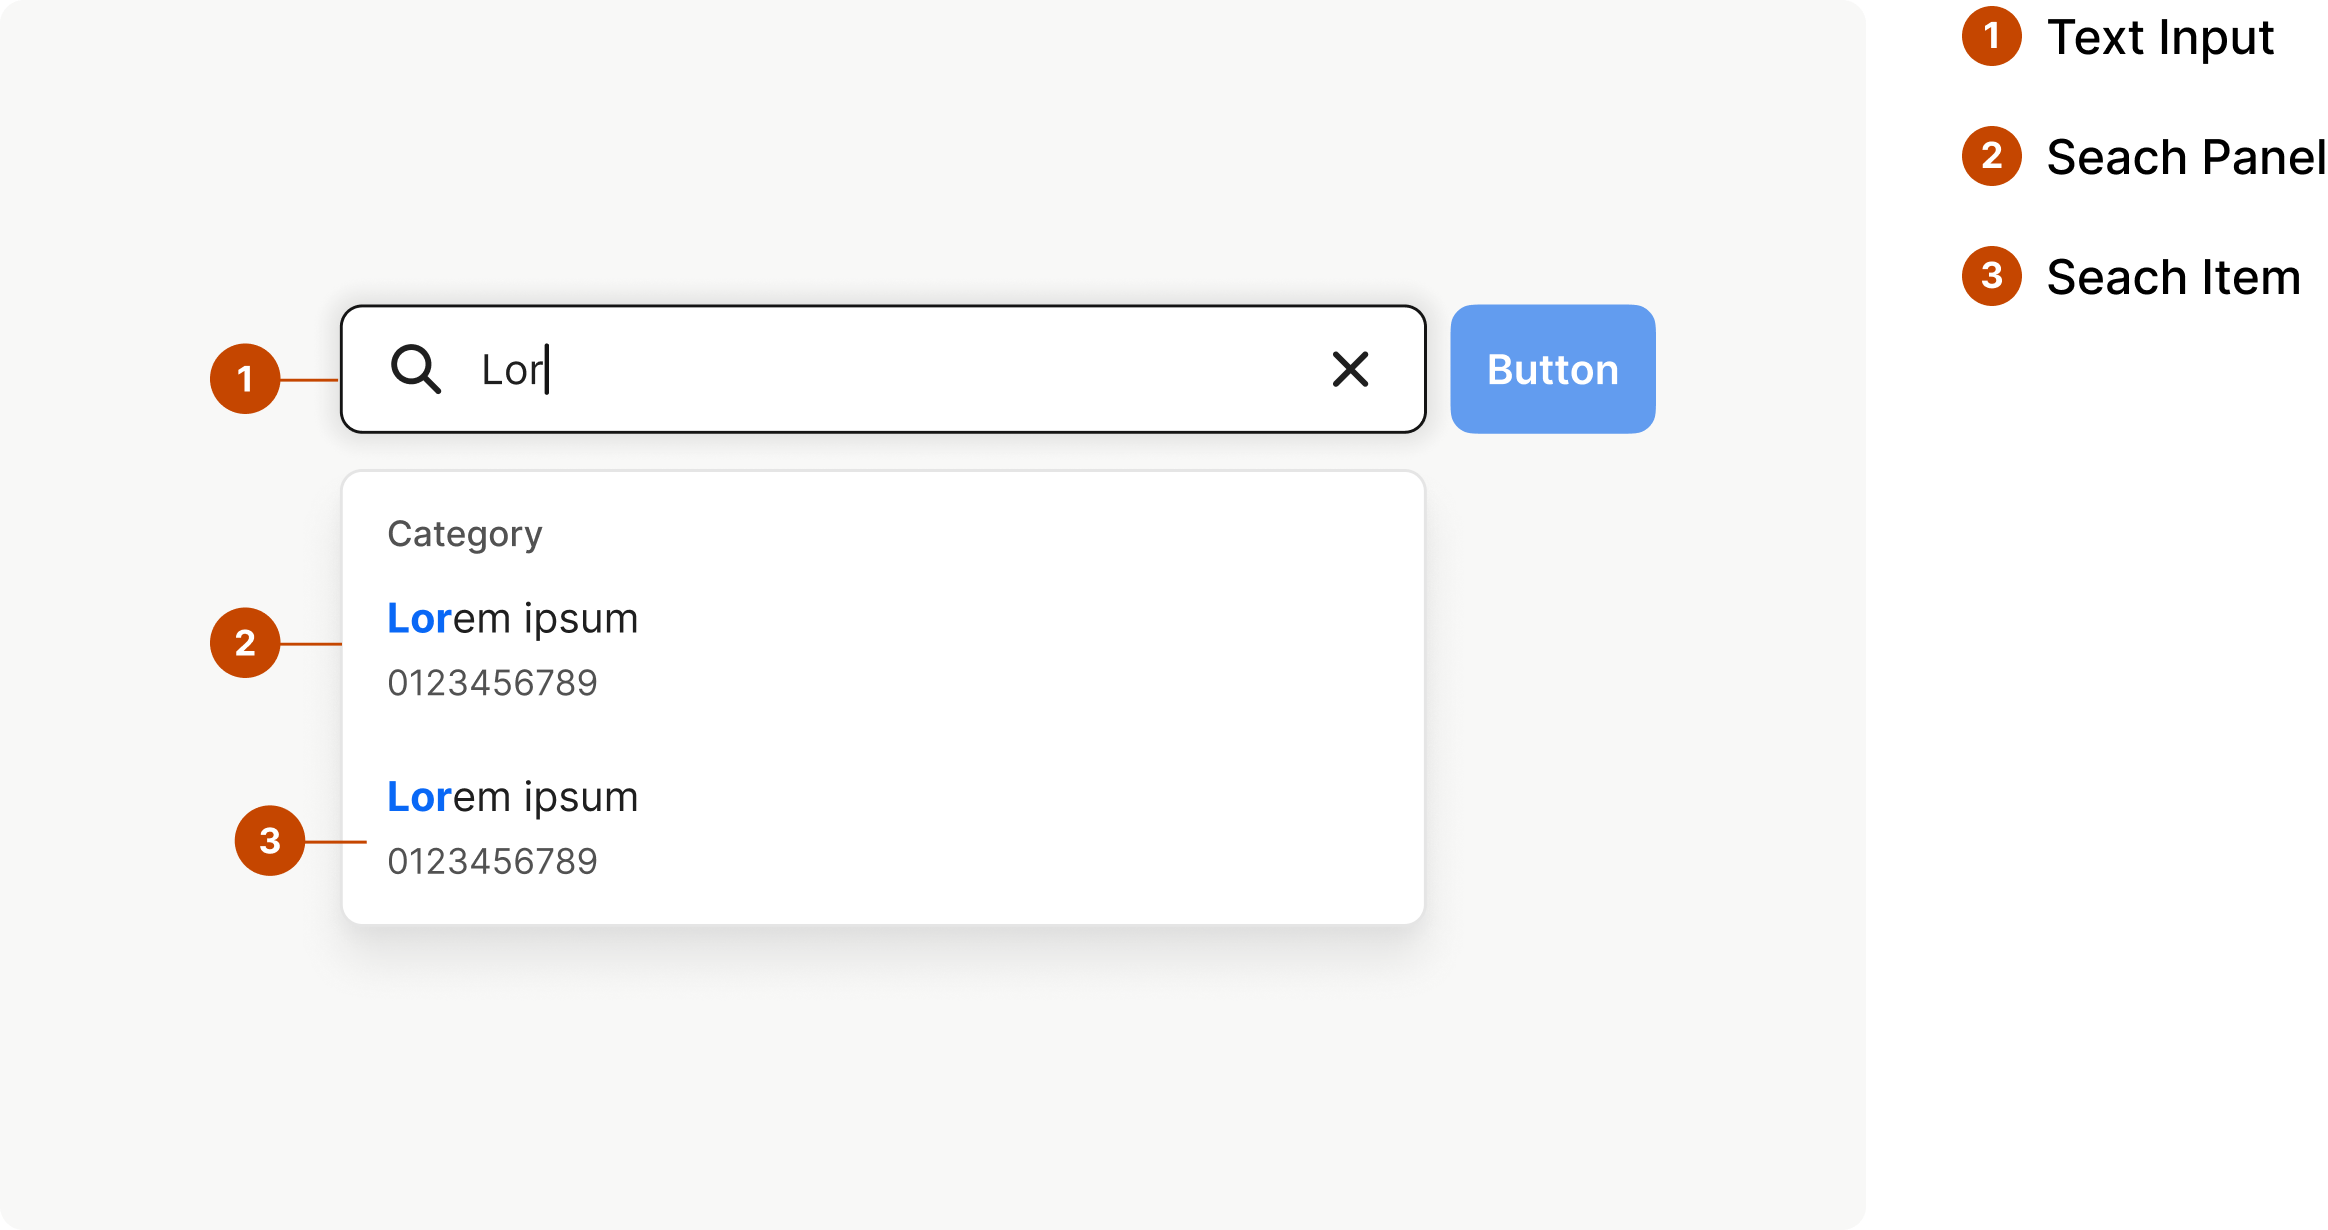Click the magnifying glass search icon
The image size is (2328, 1230).
coord(415,369)
